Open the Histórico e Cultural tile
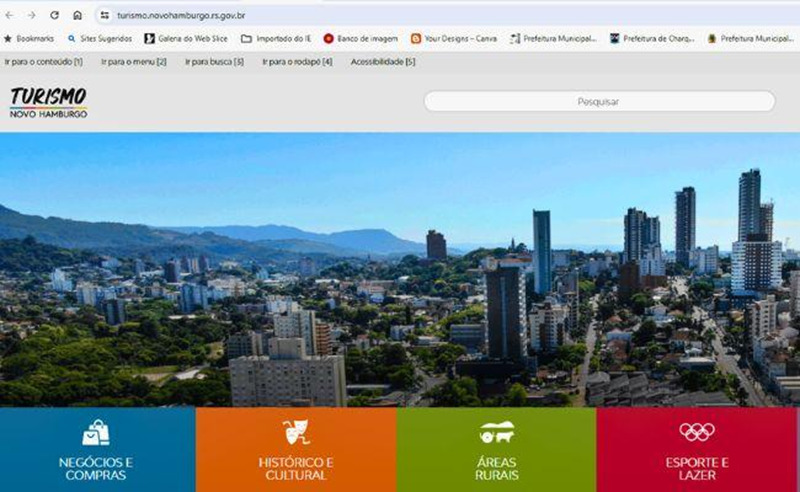The width and height of the screenshot is (800, 492). click(296, 450)
